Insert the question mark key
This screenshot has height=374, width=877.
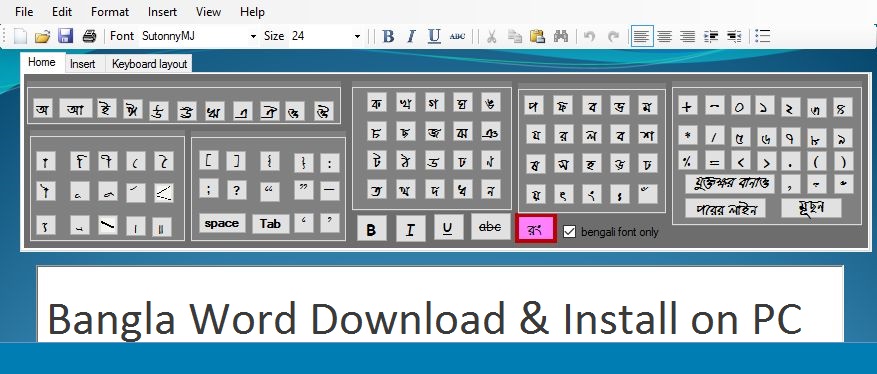pyautogui.click(x=237, y=190)
